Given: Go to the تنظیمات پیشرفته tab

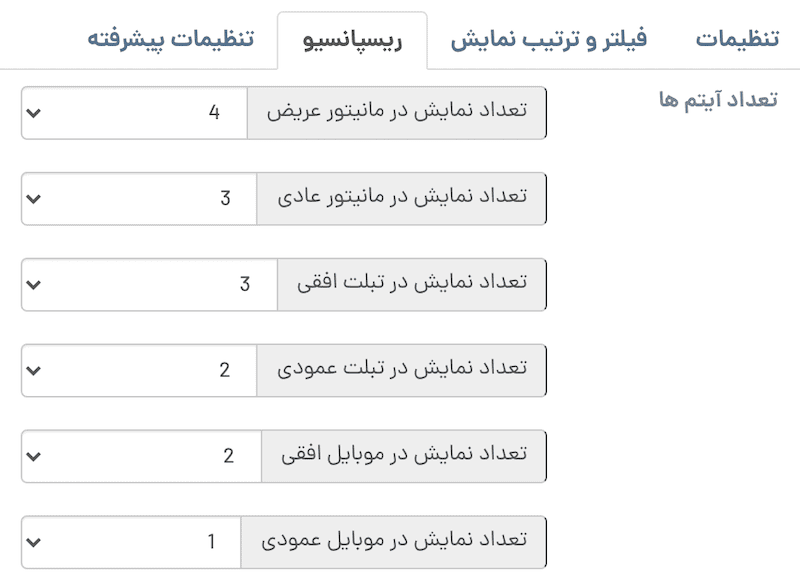Looking at the screenshot, I should coord(171,40).
